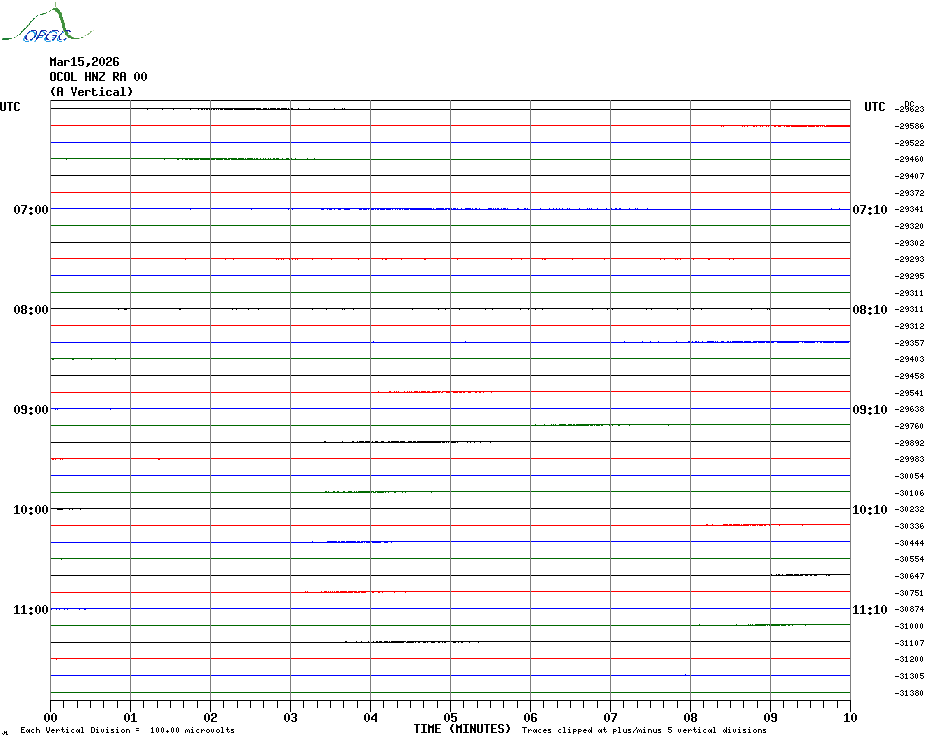Image resolution: width=930 pixels, height=744 pixels.
Task: Select the -29623 DC offset value
Action: click(x=910, y=109)
